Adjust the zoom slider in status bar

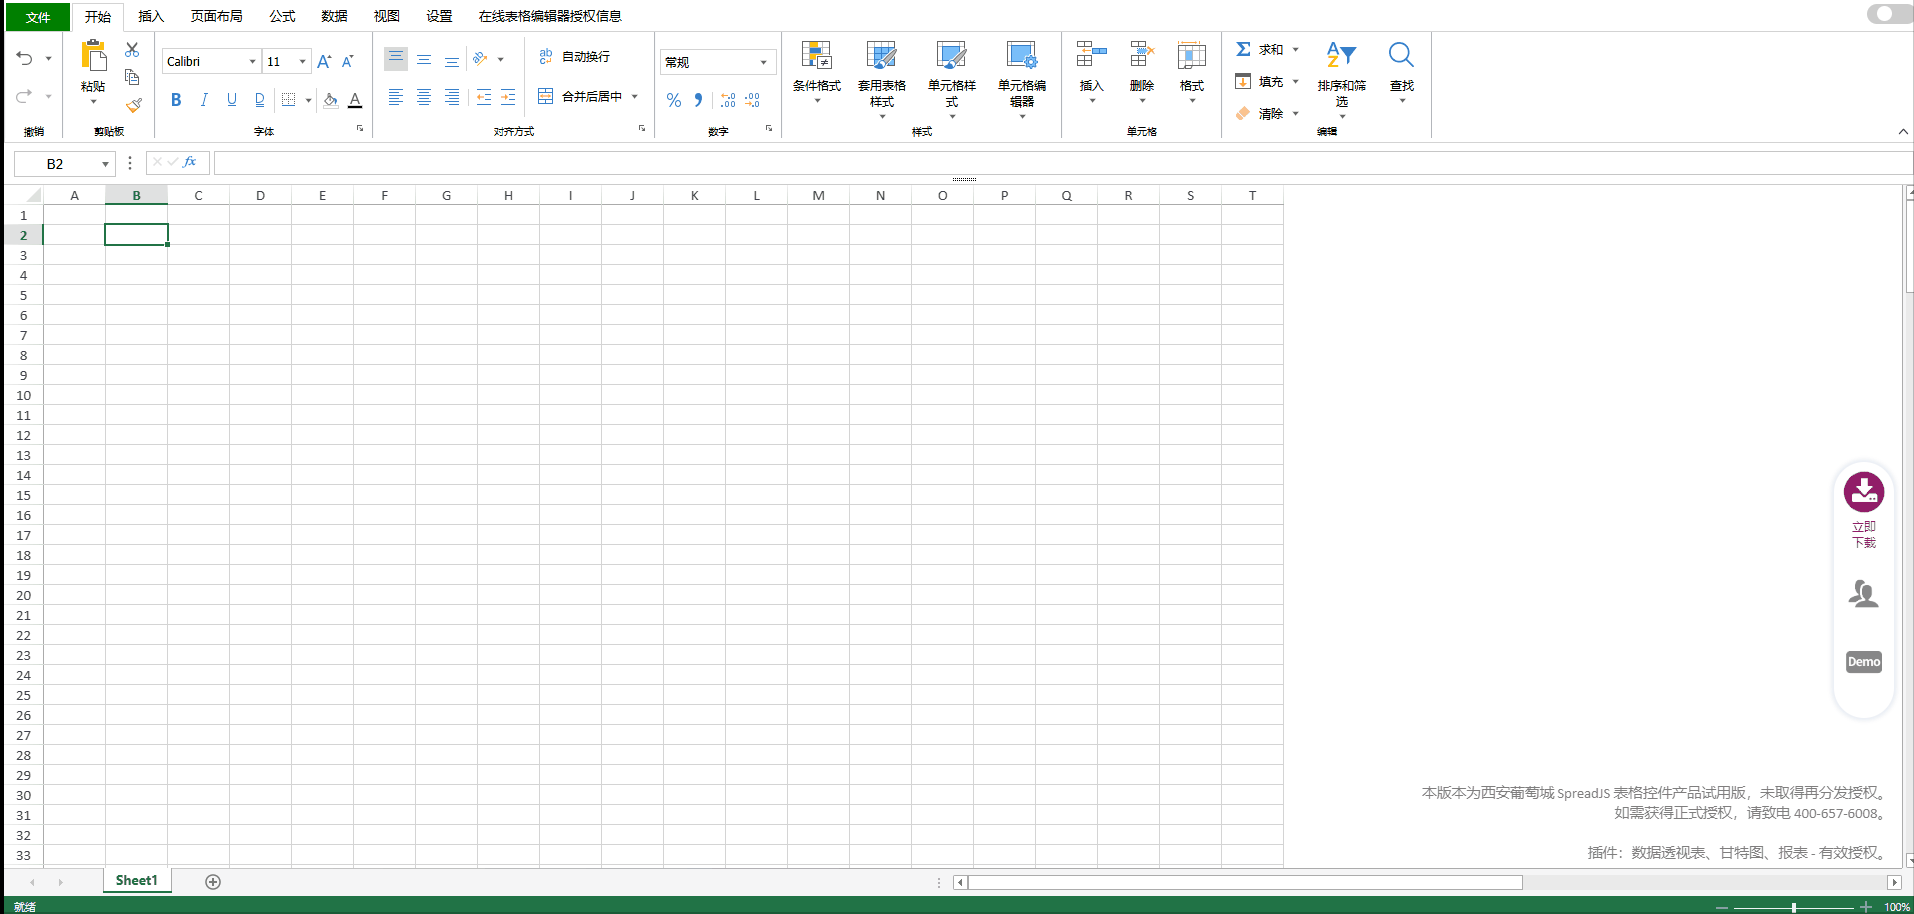1793,907
